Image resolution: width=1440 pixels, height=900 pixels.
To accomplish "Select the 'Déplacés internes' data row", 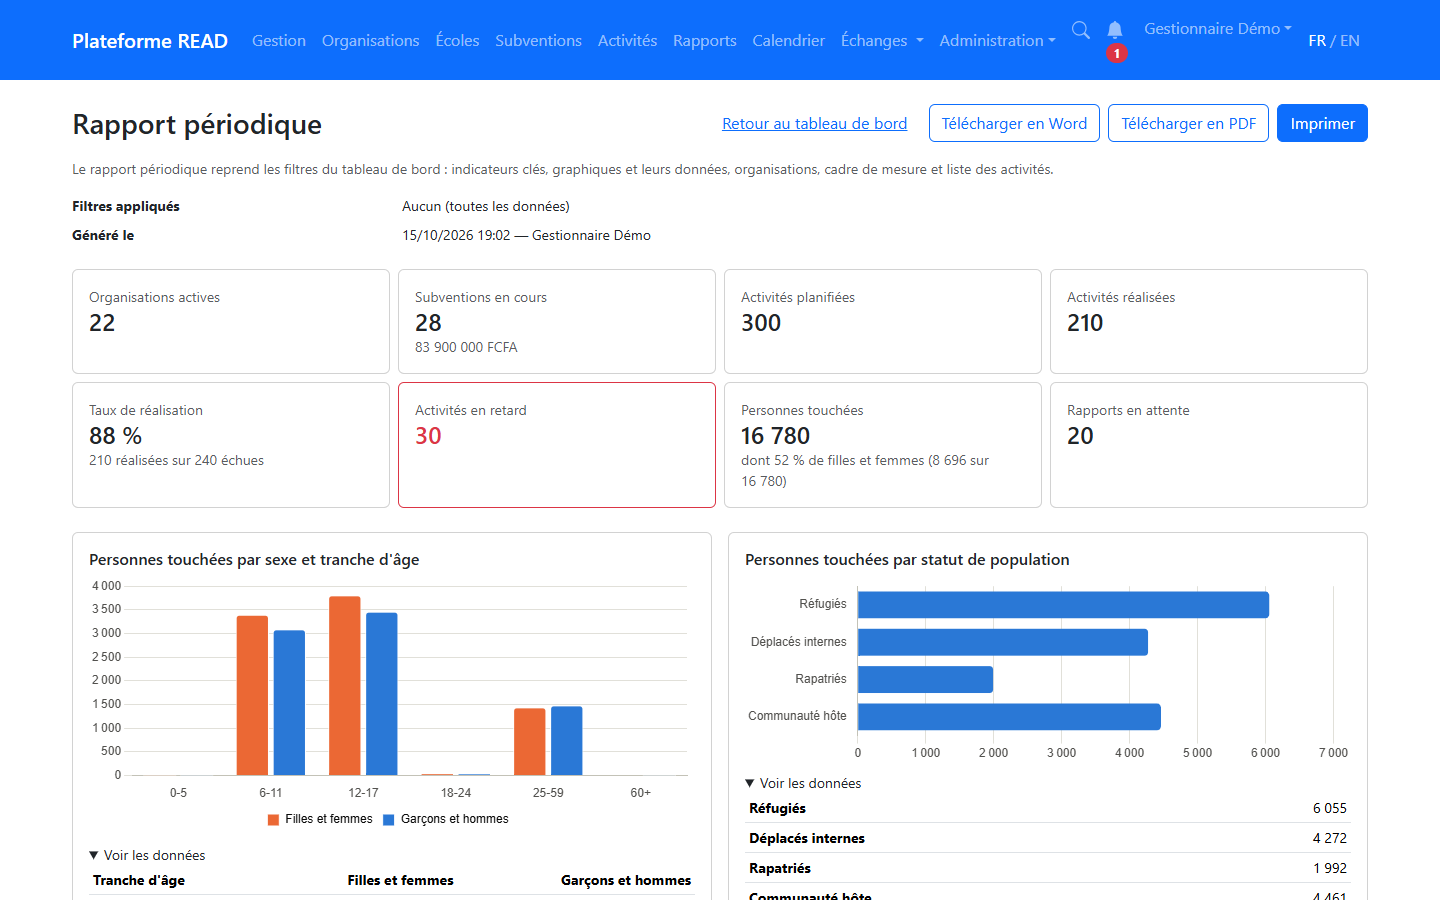I will pyautogui.click(x=1048, y=838).
